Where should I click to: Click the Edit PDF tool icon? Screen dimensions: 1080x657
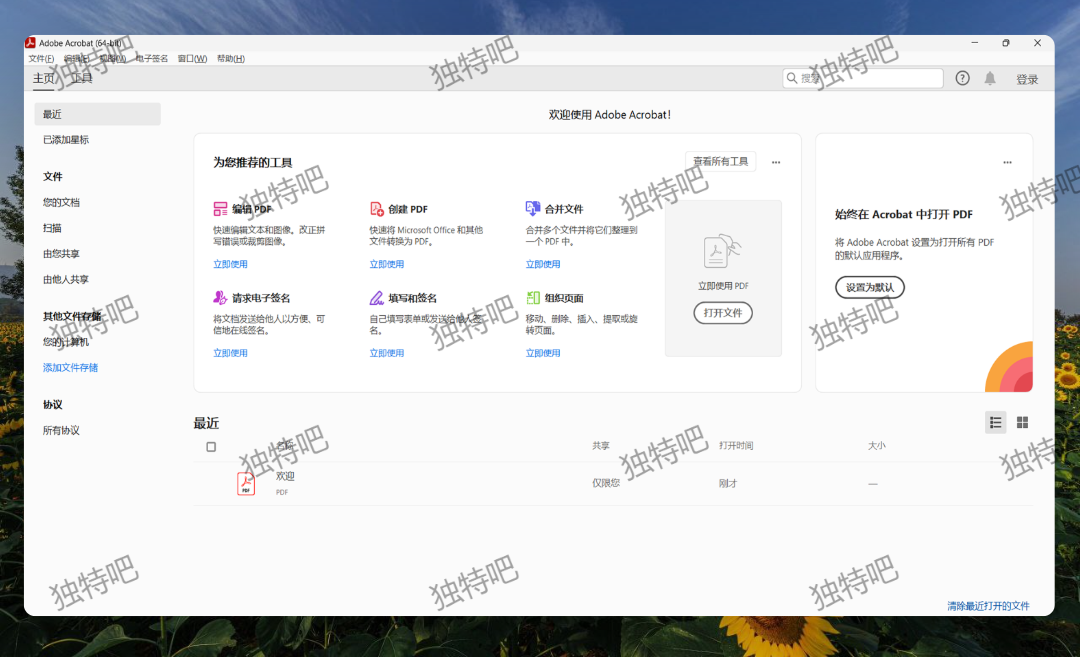pyautogui.click(x=220, y=209)
